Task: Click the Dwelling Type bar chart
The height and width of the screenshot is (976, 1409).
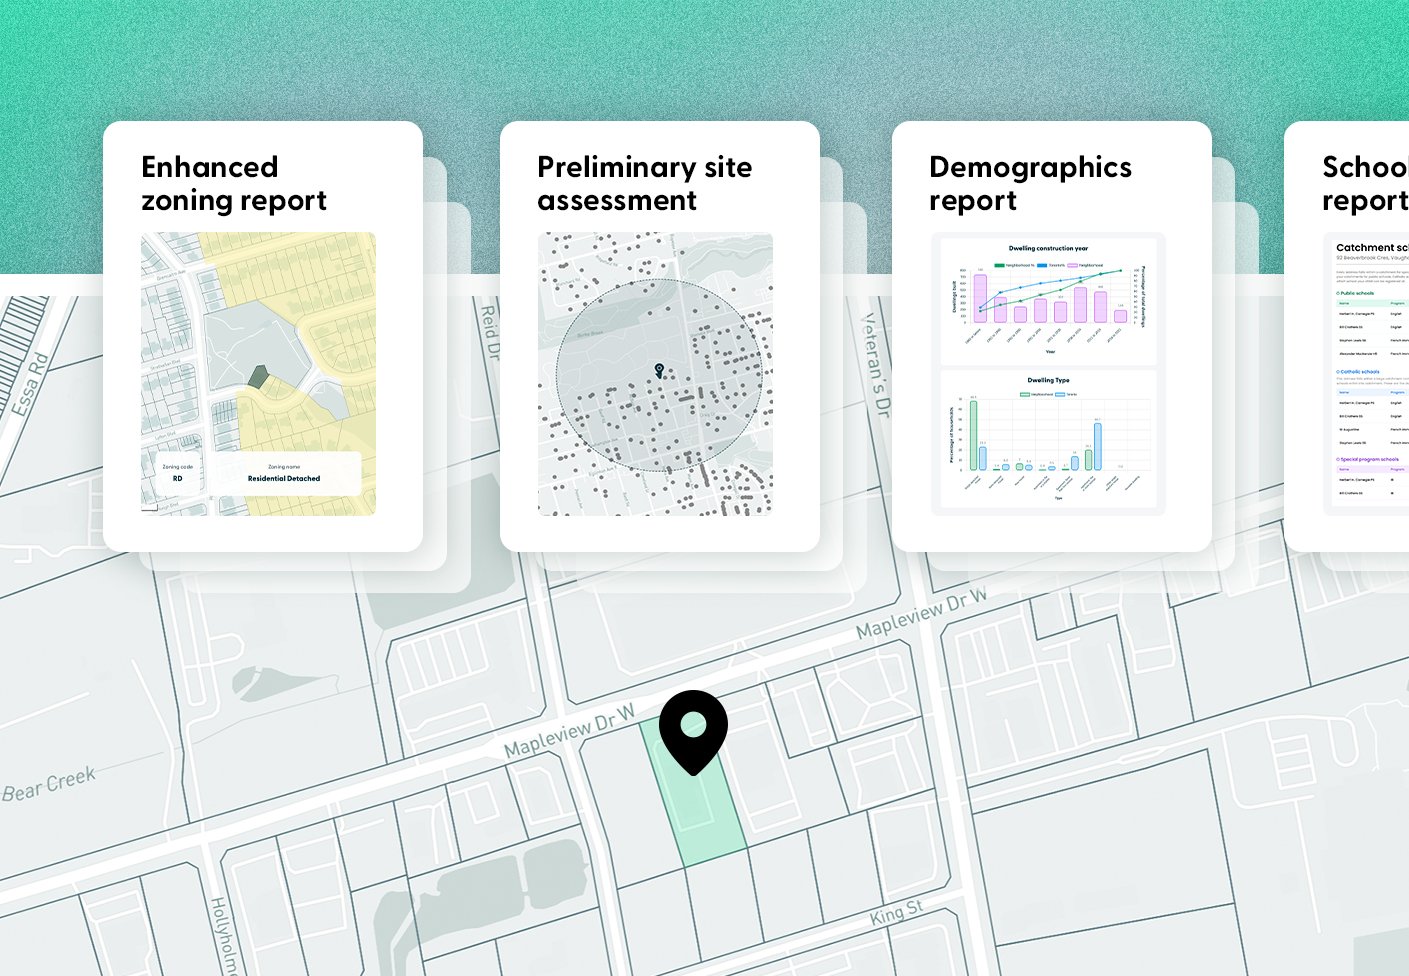Action: point(1048,439)
